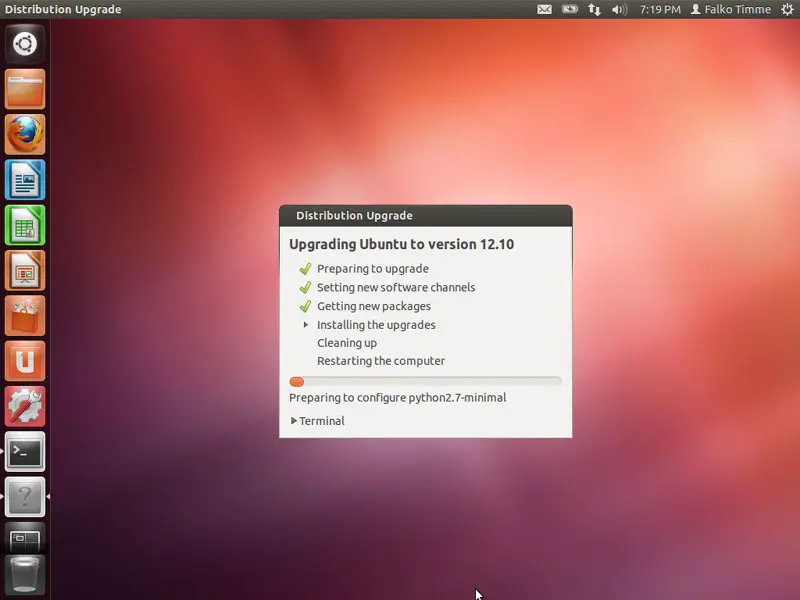Check the battery indicator
800x600 pixels.
point(569,9)
